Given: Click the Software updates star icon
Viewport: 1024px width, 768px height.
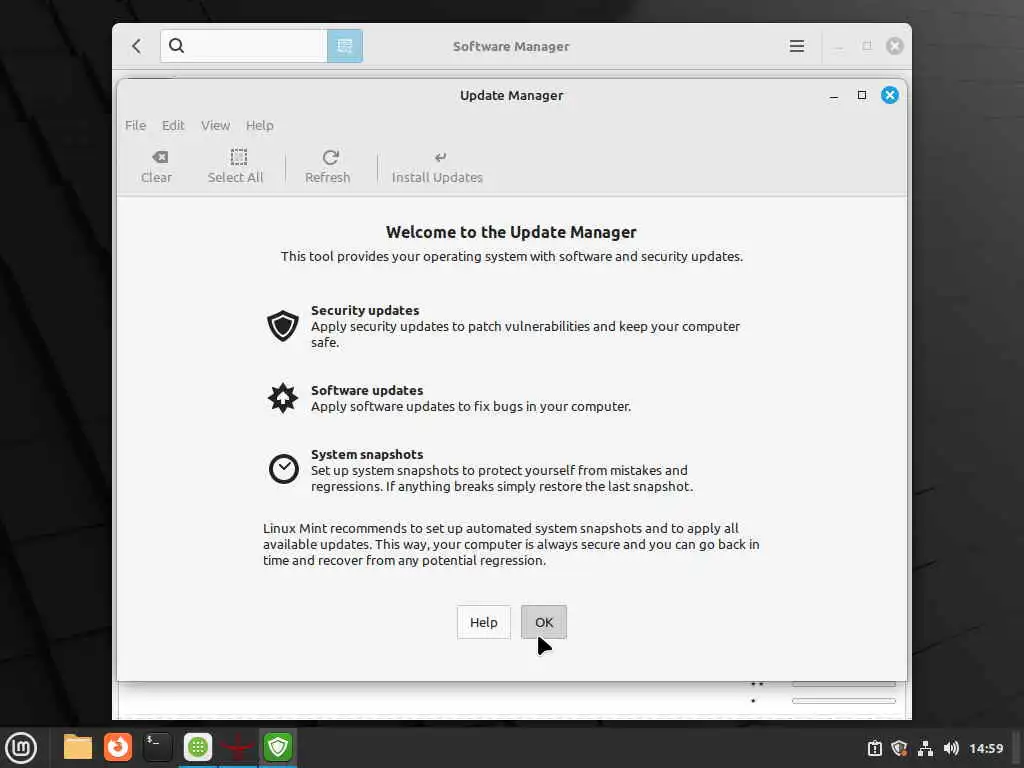Looking at the screenshot, I should (283, 398).
